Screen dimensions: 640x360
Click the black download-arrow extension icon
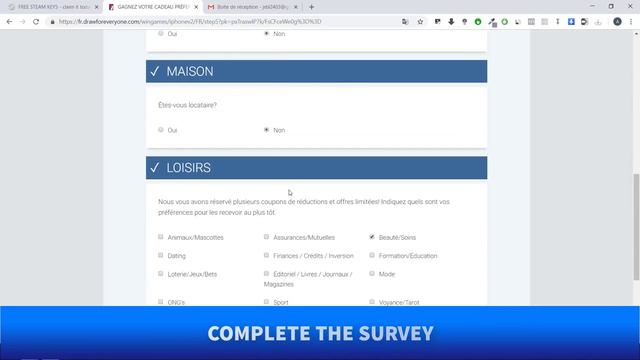pyautogui.click(x=451, y=22)
